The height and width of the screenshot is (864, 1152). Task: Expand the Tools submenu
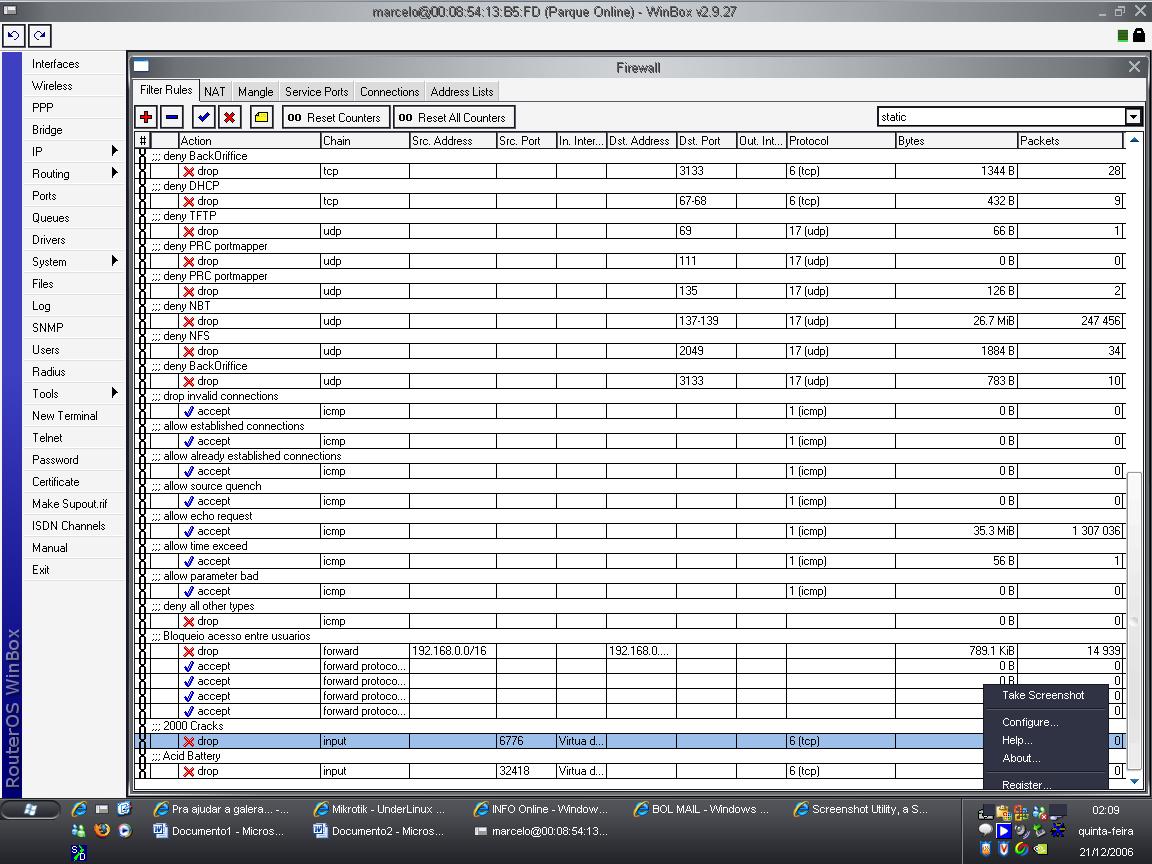click(114, 393)
